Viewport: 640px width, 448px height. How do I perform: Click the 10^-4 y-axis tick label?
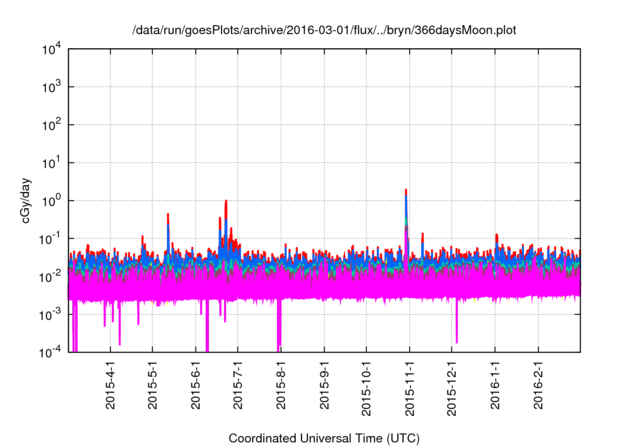click(x=50, y=351)
